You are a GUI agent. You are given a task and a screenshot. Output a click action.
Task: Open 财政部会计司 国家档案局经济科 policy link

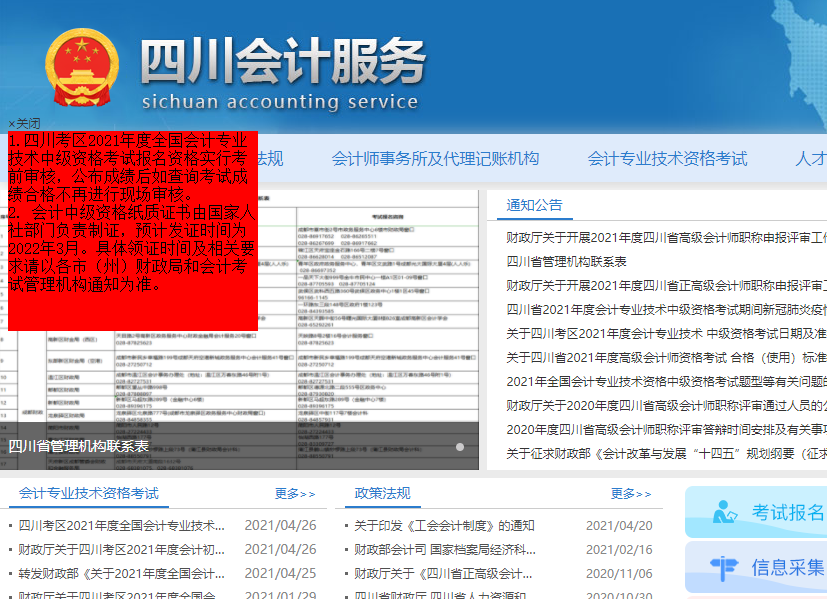[444, 550]
